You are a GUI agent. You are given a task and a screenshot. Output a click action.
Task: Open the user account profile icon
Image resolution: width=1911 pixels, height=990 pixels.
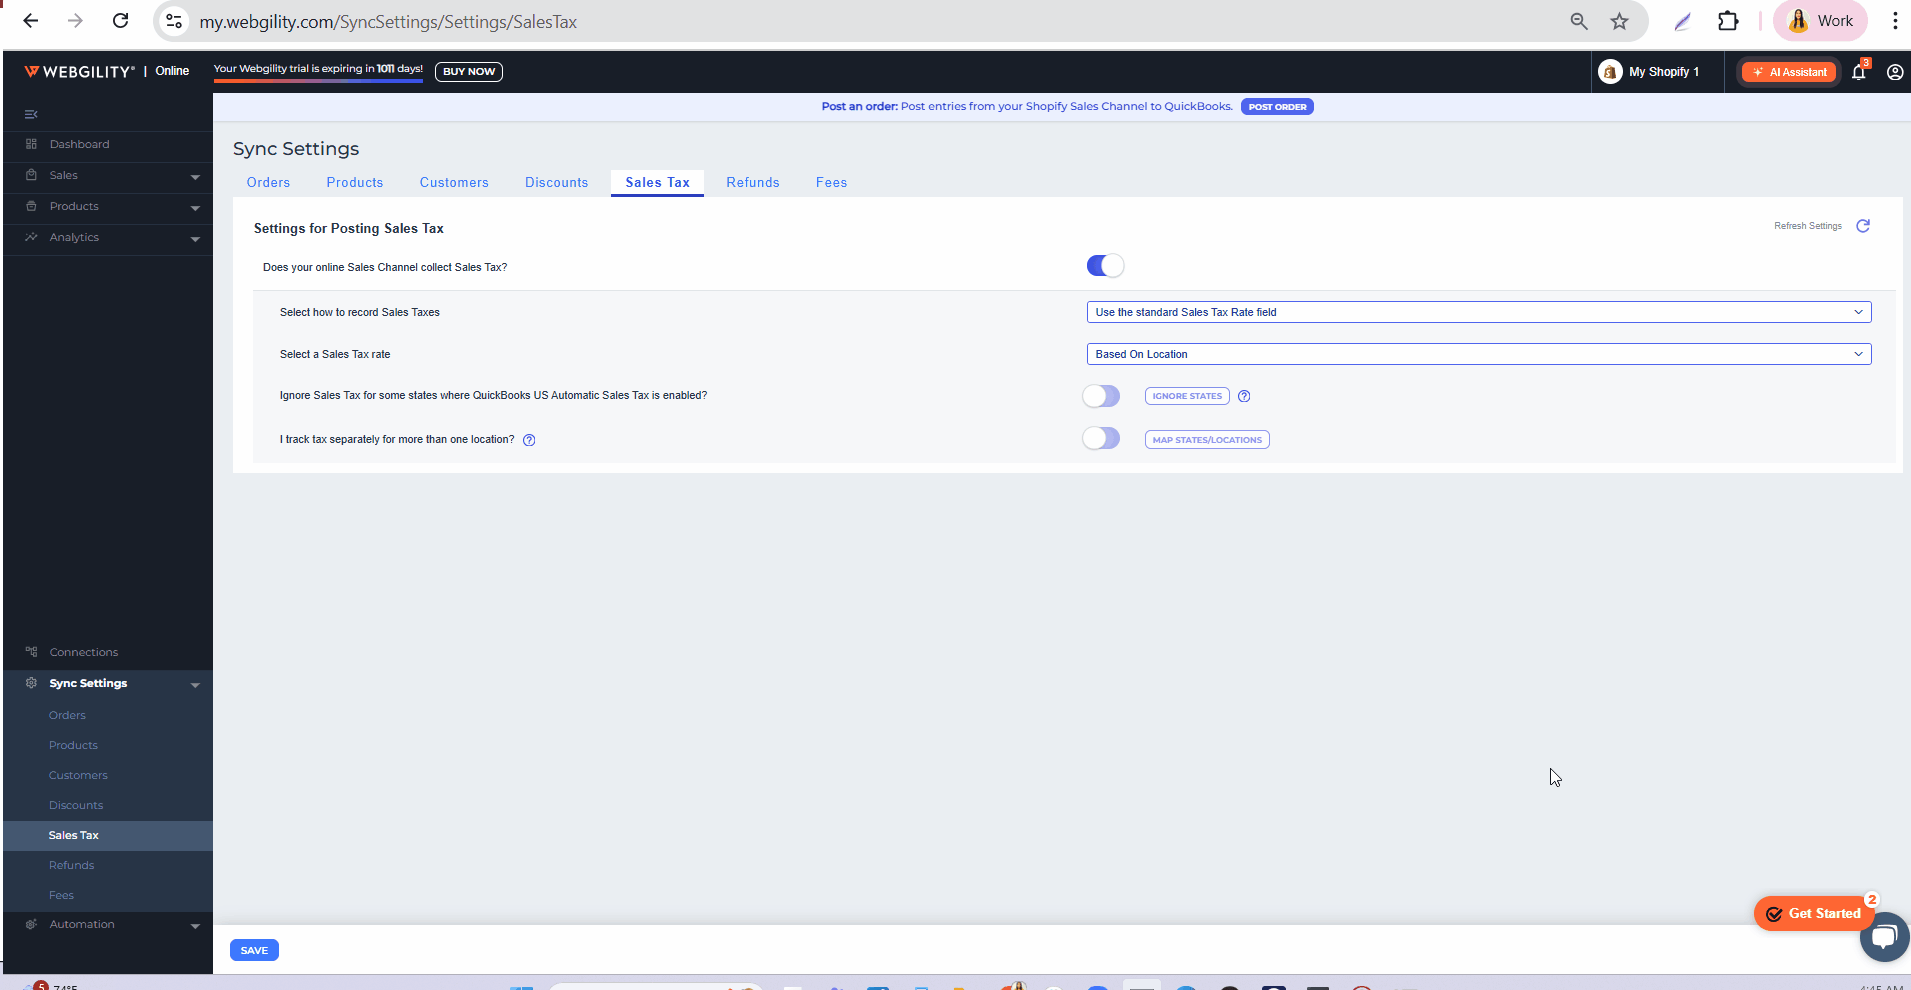[x=1894, y=72]
